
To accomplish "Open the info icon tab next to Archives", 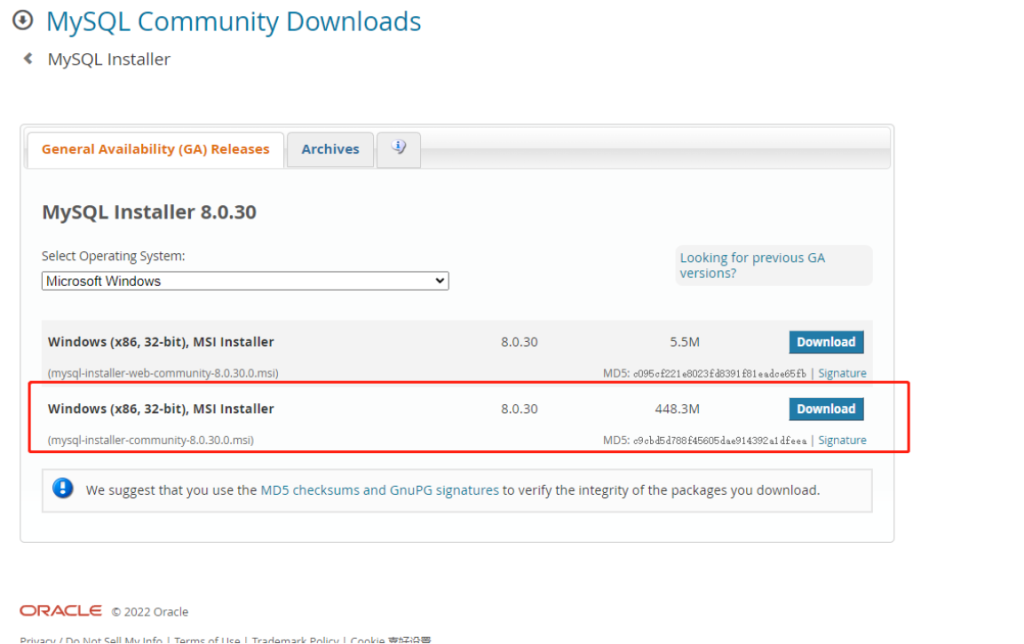I will click(398, 149).
